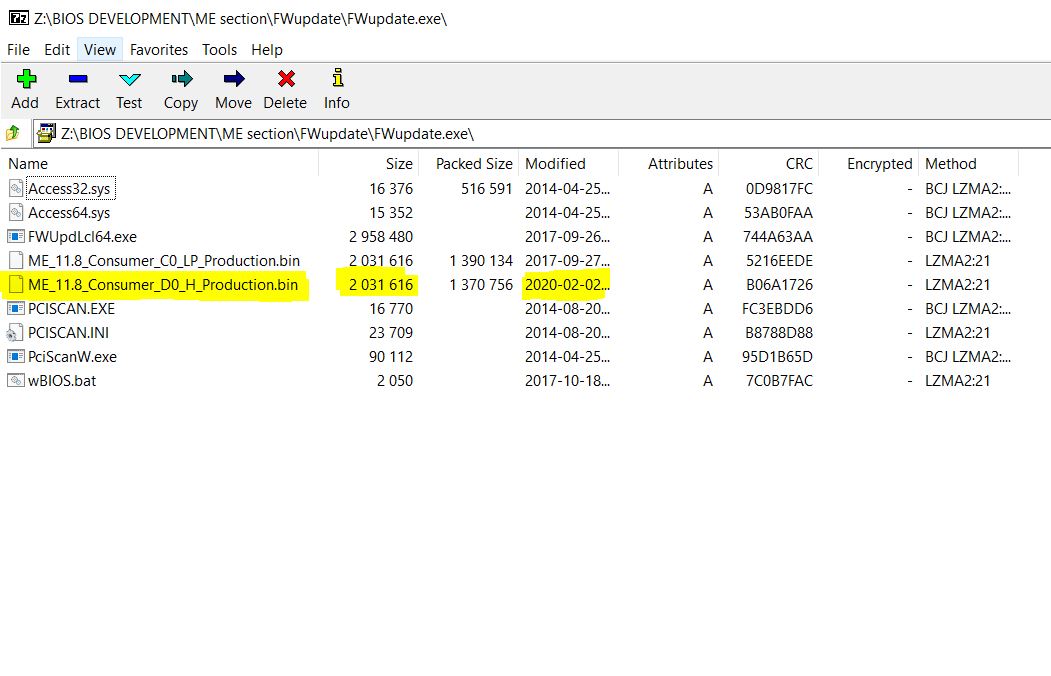Click the packed size 516 591
Viewport: 1051px width, 676px height.
click(487, 189)
